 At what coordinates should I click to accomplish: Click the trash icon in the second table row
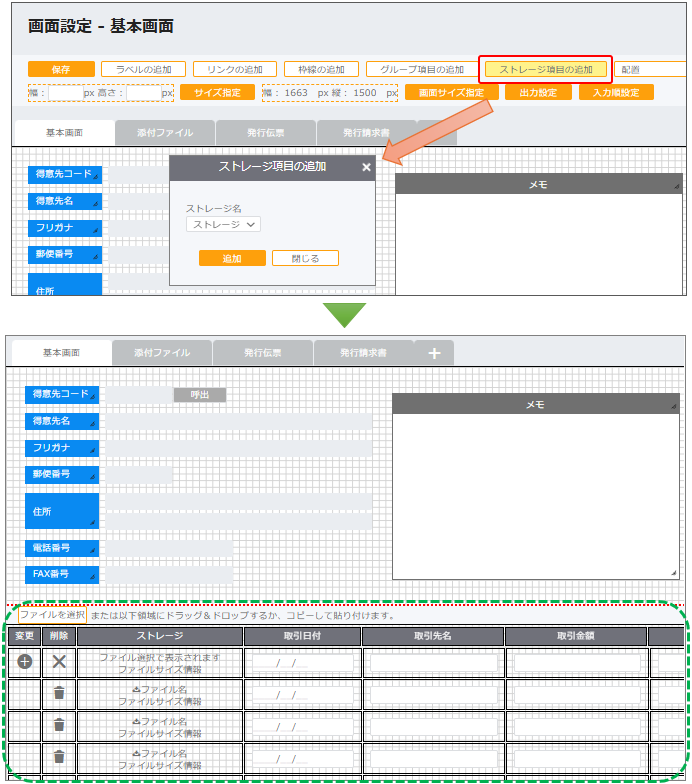coord(59,693)
